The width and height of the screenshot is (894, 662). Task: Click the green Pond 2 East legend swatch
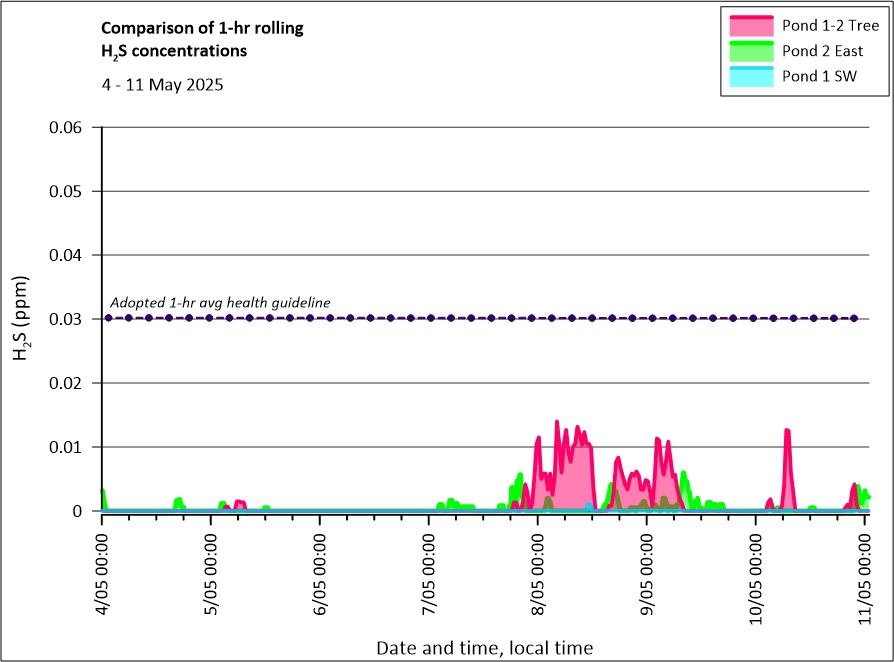tap(753, 51)
